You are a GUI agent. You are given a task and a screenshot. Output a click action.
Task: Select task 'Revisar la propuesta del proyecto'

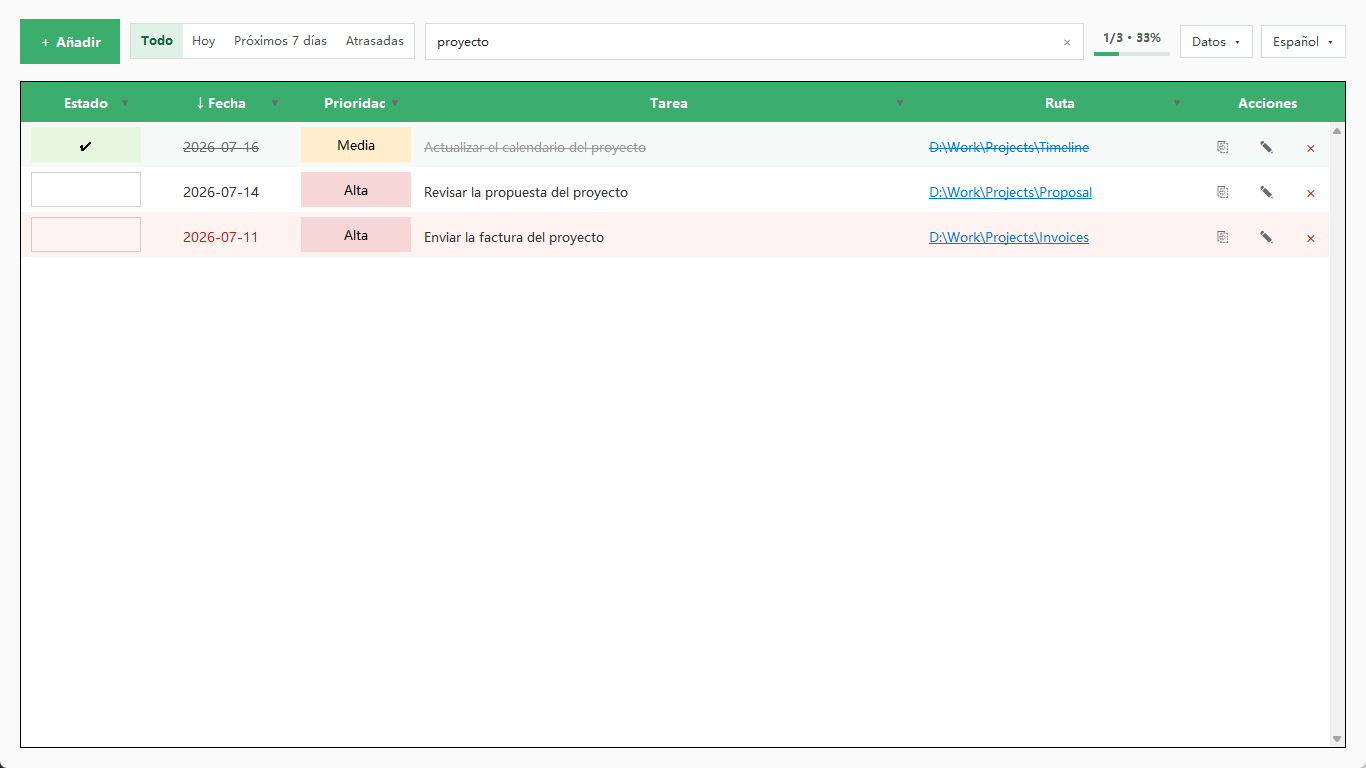tap(526, 192)
